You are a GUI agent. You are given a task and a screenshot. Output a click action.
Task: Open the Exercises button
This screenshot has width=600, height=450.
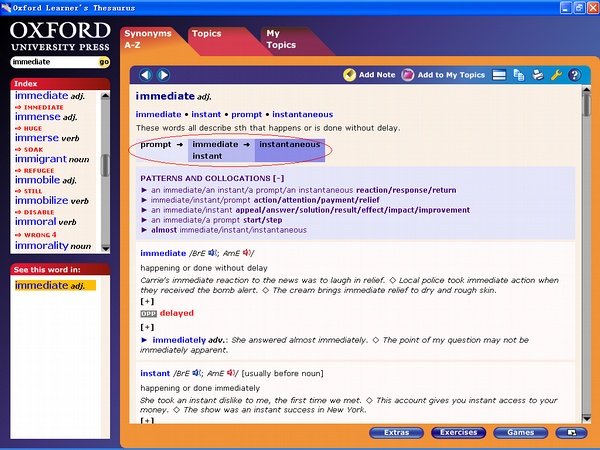tap(458, 433)
